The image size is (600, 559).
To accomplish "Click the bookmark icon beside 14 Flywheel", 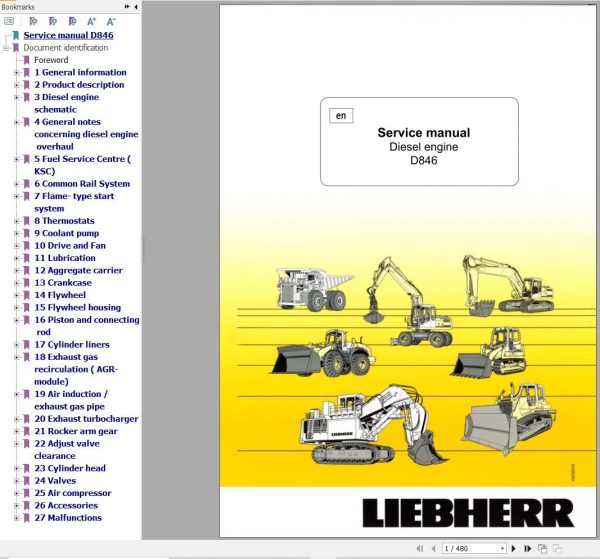I will pos(26,295).
